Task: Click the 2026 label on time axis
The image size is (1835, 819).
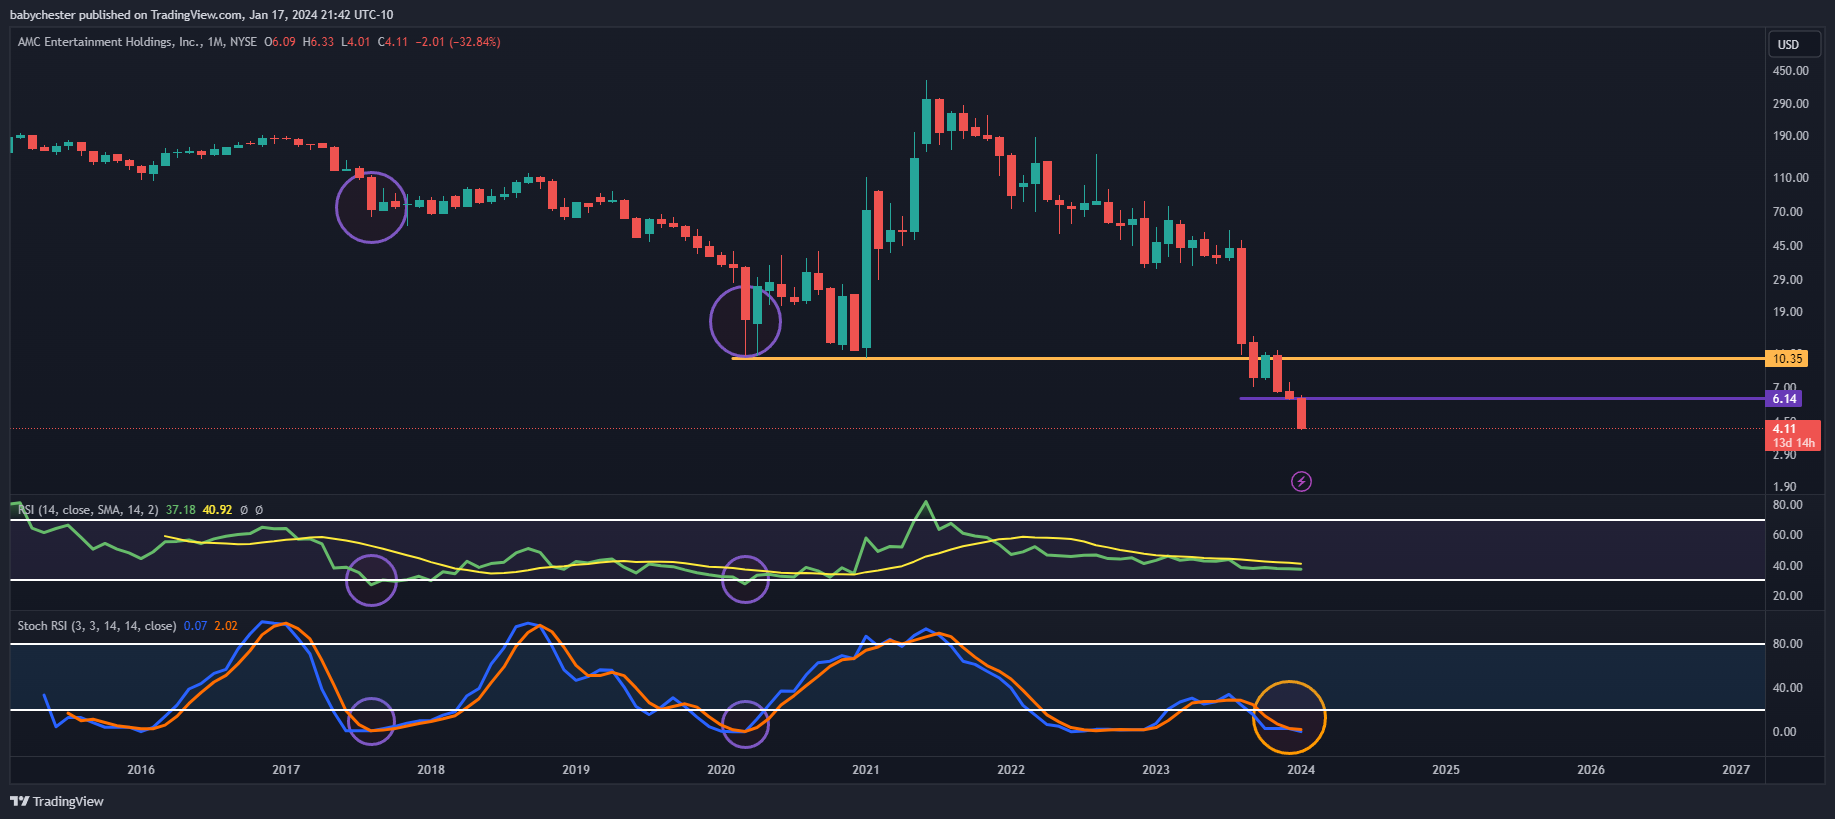Action: pyautogui.click(x=1591, y=770)
